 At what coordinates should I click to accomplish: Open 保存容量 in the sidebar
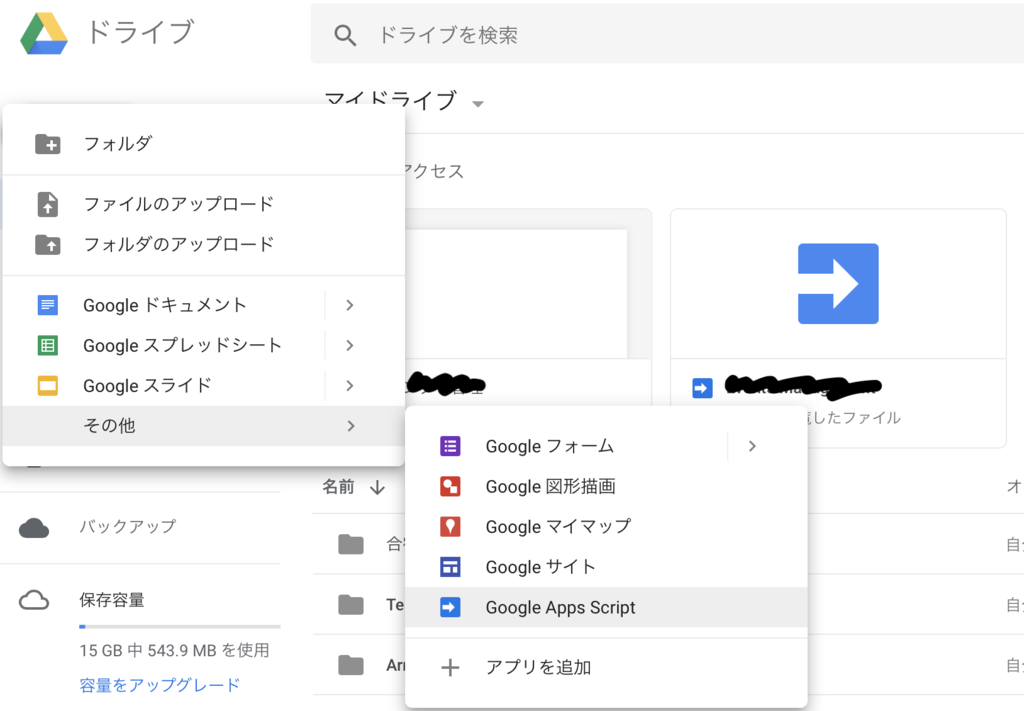tap(112, 600)
